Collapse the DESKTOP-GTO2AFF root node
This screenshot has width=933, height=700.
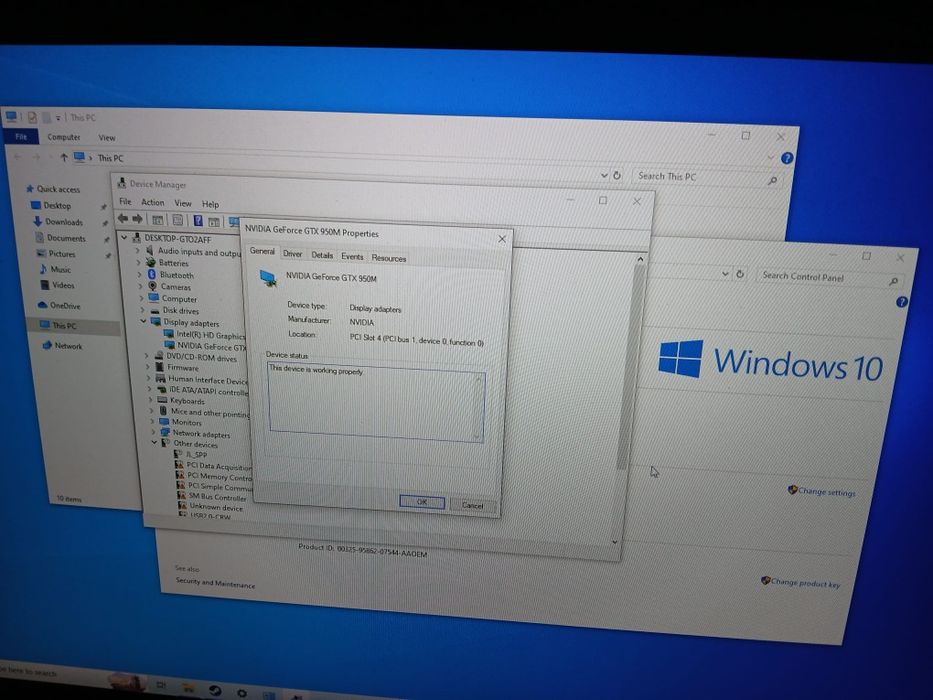click(x=124, y=238)
